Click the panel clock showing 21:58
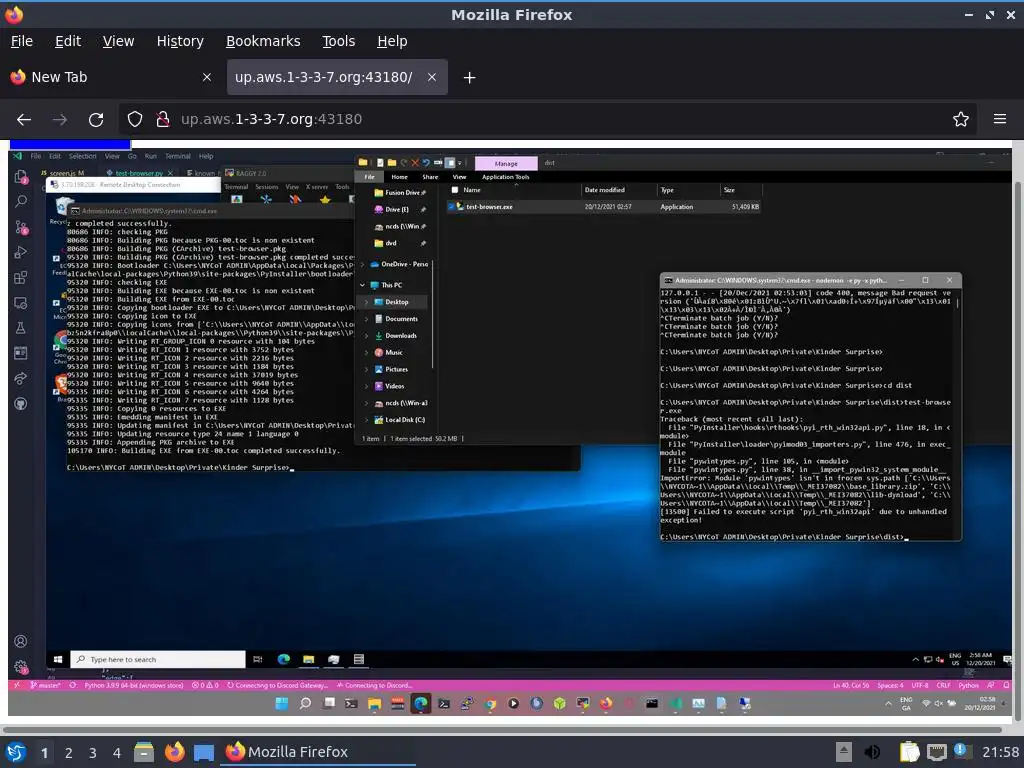Image resolution: width=1024 pixels, height=768 pixels. (x=1000, y=752)
